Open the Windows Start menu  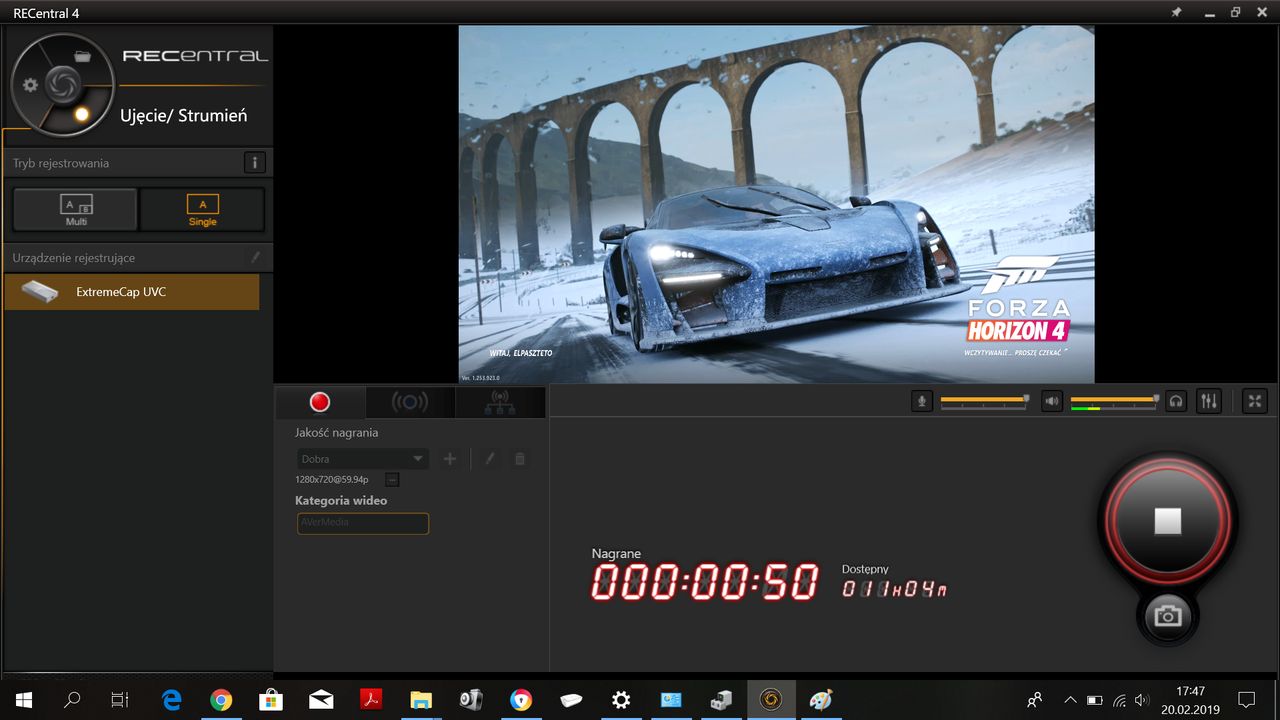pyautogui.click(x=24, y=700)
